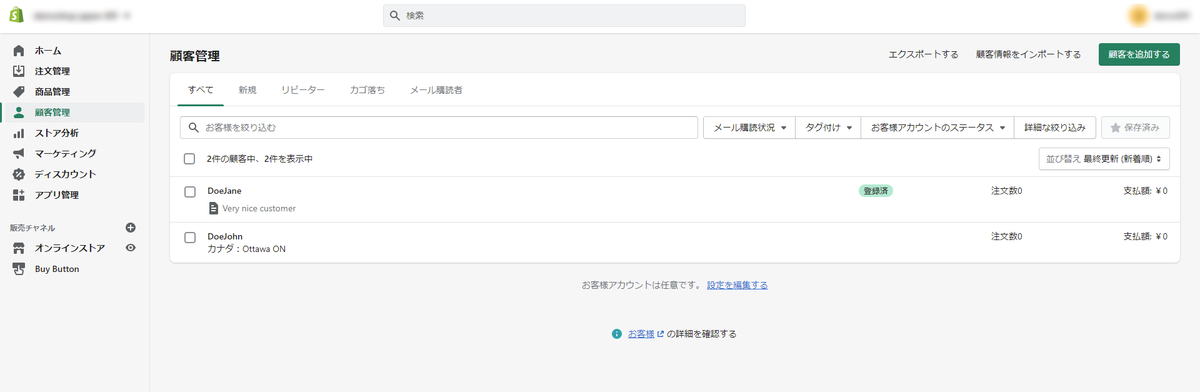Click the マーケティング megaphone icon

pos(18,154)
